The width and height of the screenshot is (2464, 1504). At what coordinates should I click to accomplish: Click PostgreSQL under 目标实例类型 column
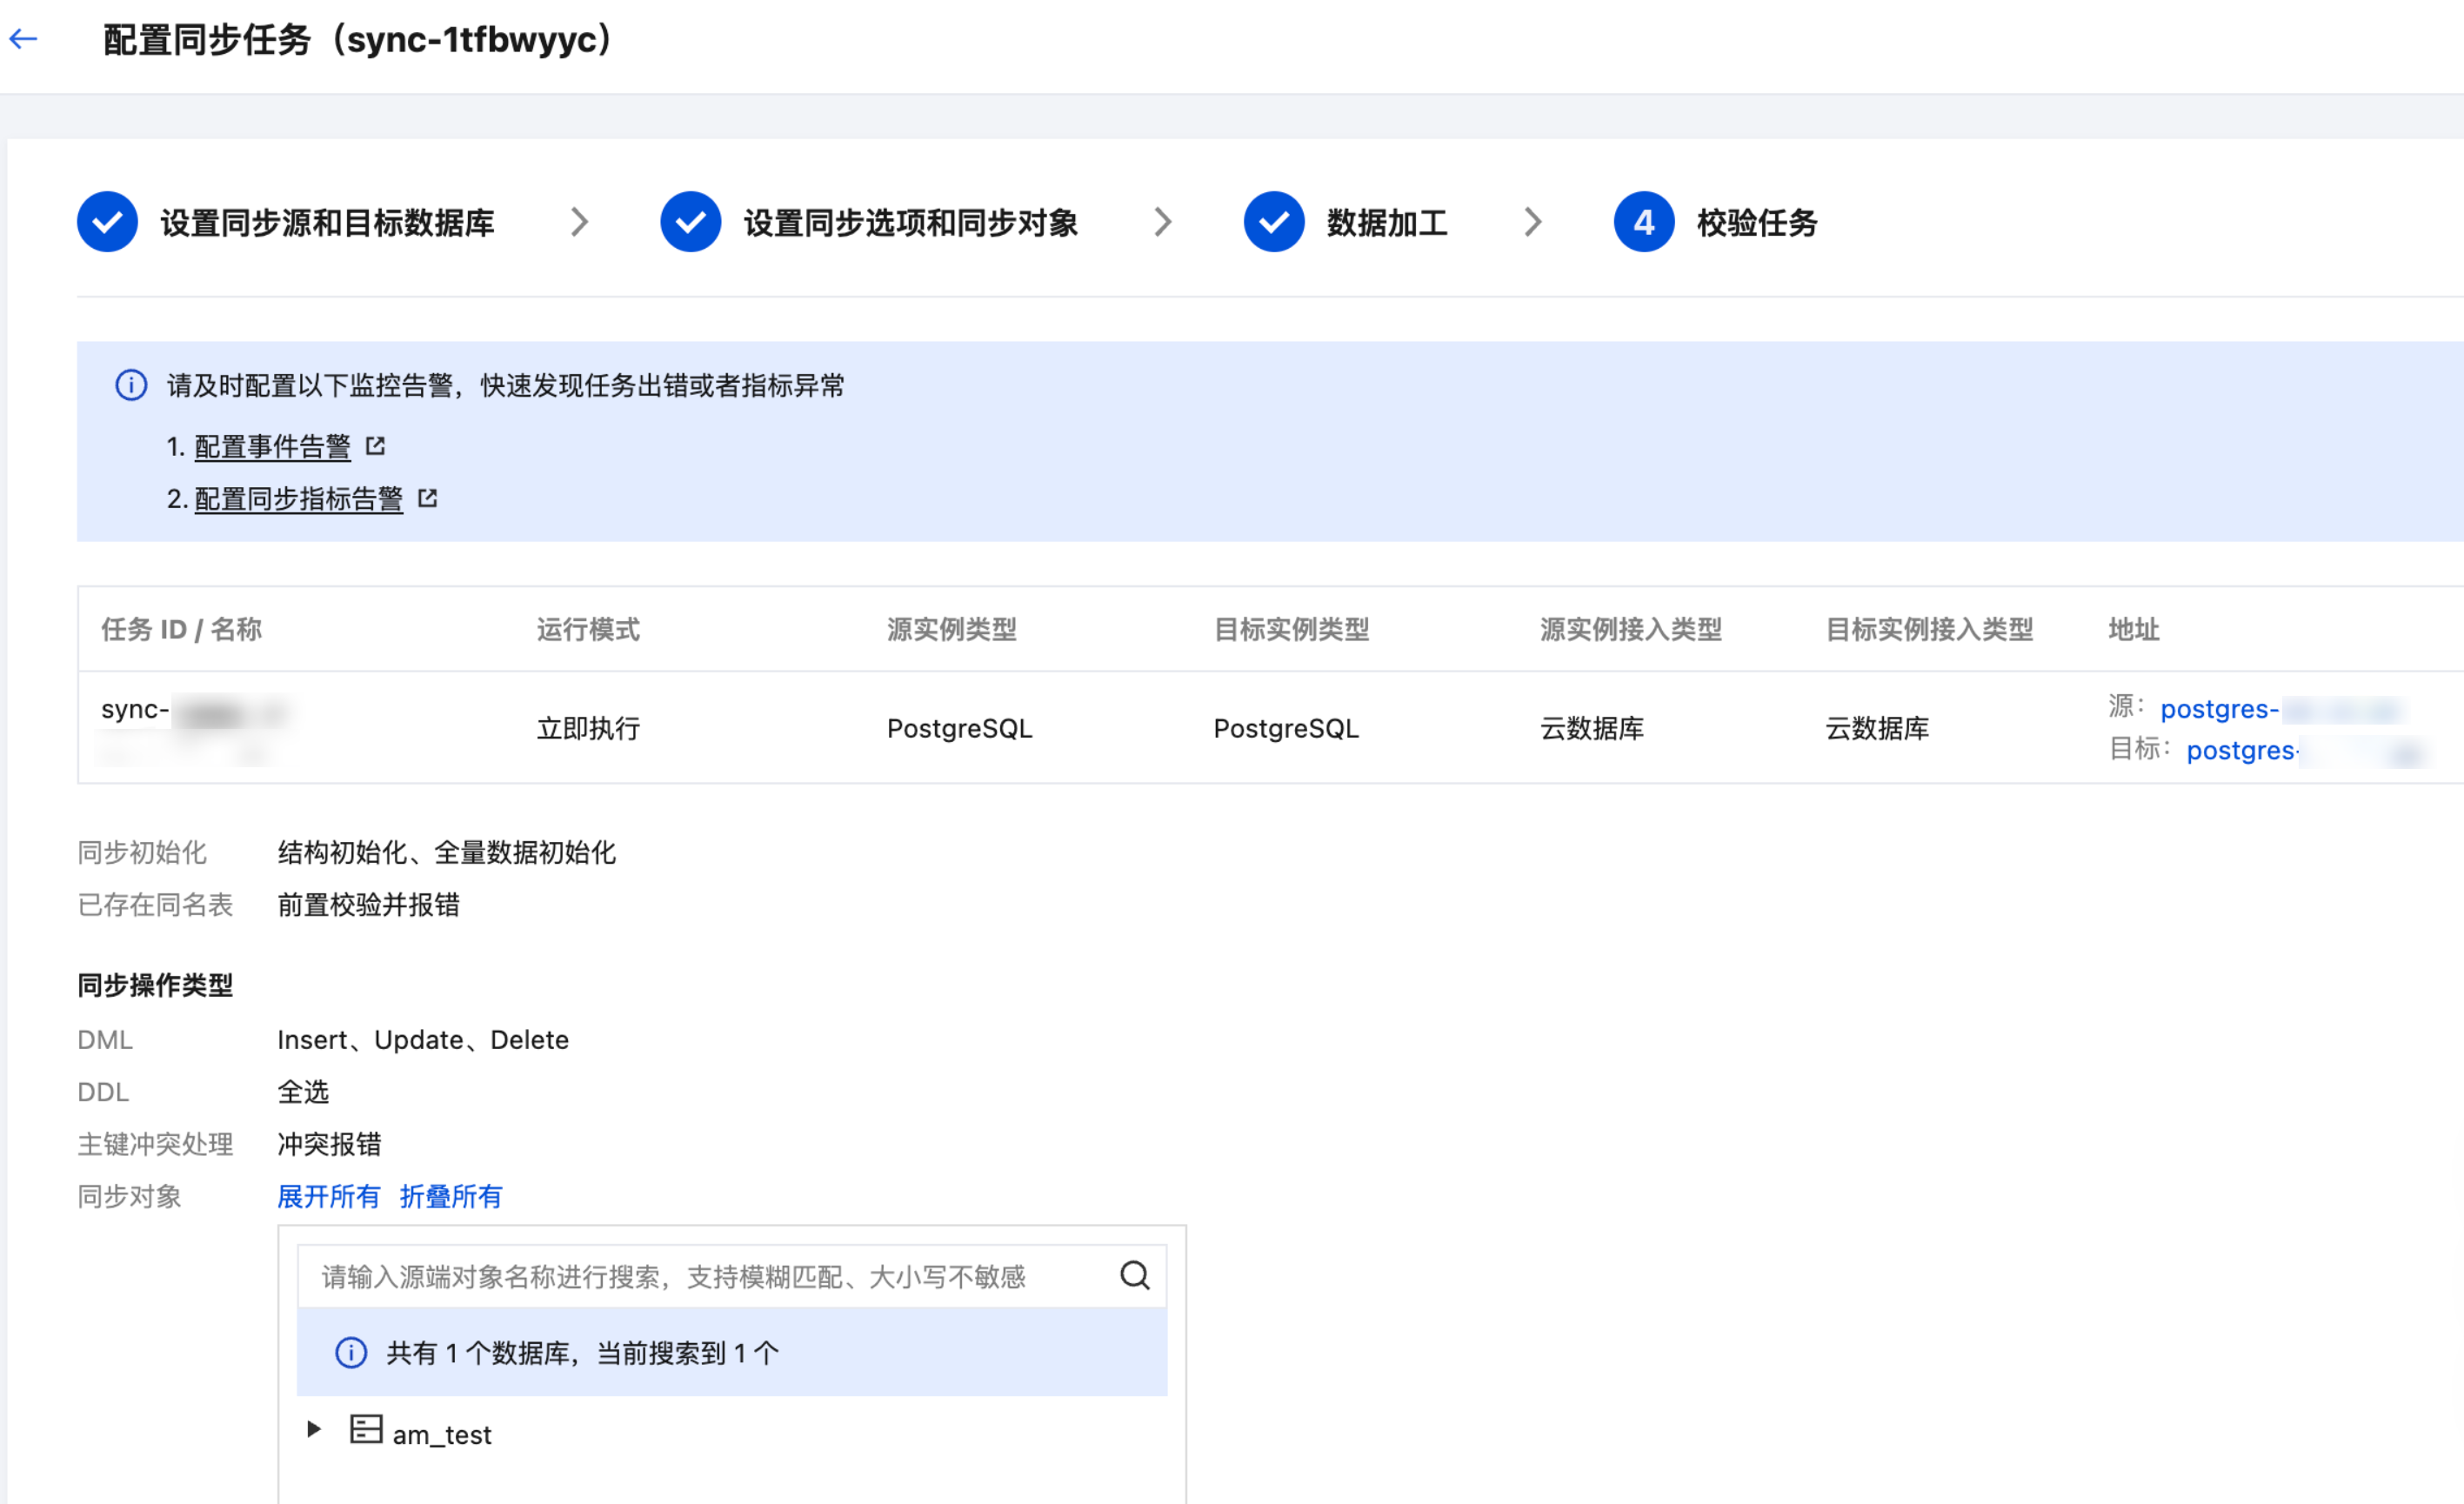coord(1286,728)
